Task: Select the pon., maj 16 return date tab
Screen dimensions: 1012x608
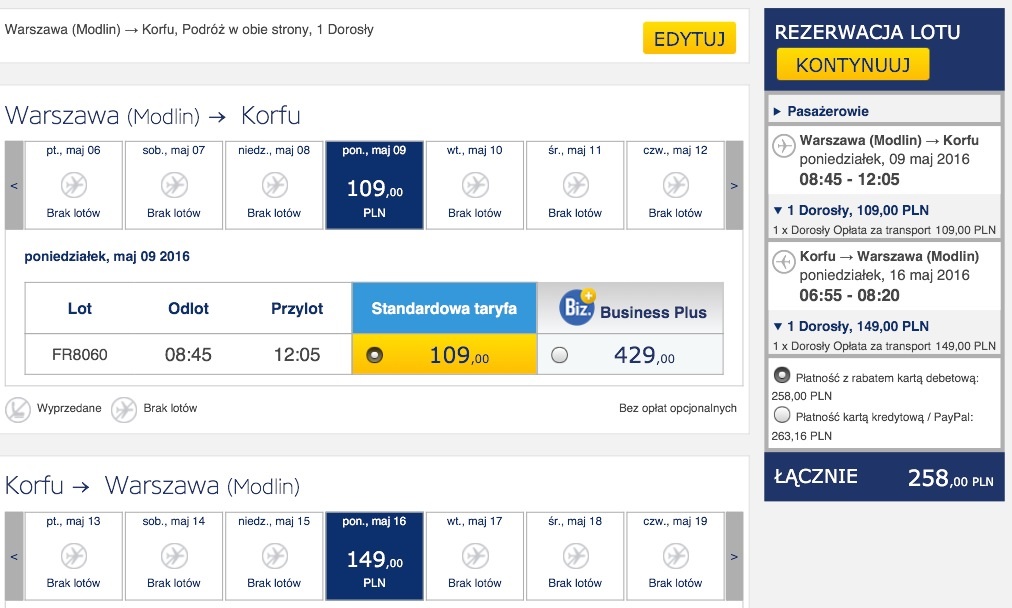Action: [374, 556]
